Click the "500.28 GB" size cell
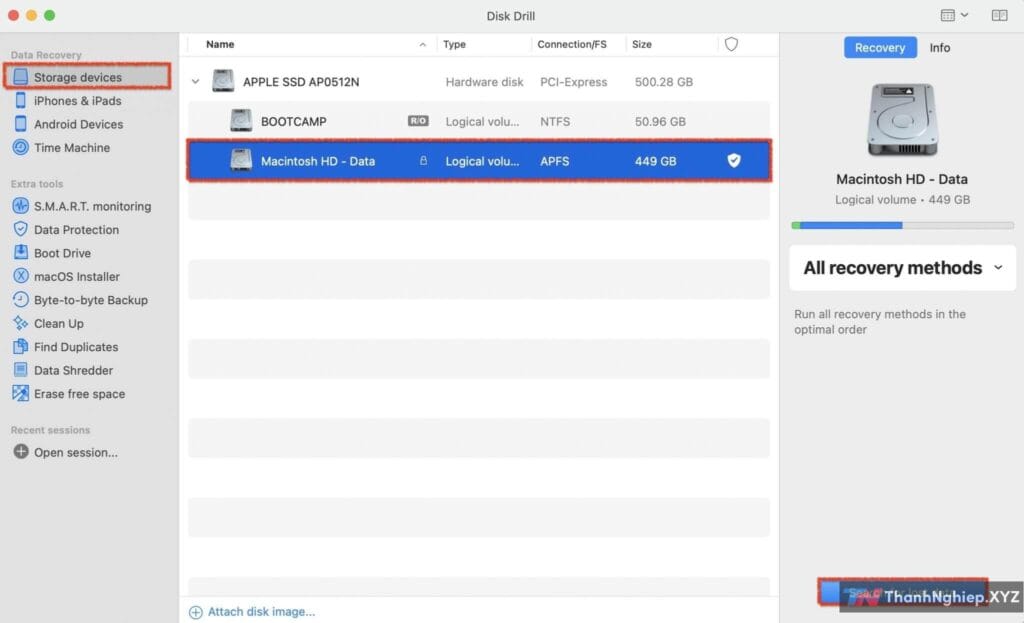This screenshot has width=1024, height=623. [x=664, y=82]
